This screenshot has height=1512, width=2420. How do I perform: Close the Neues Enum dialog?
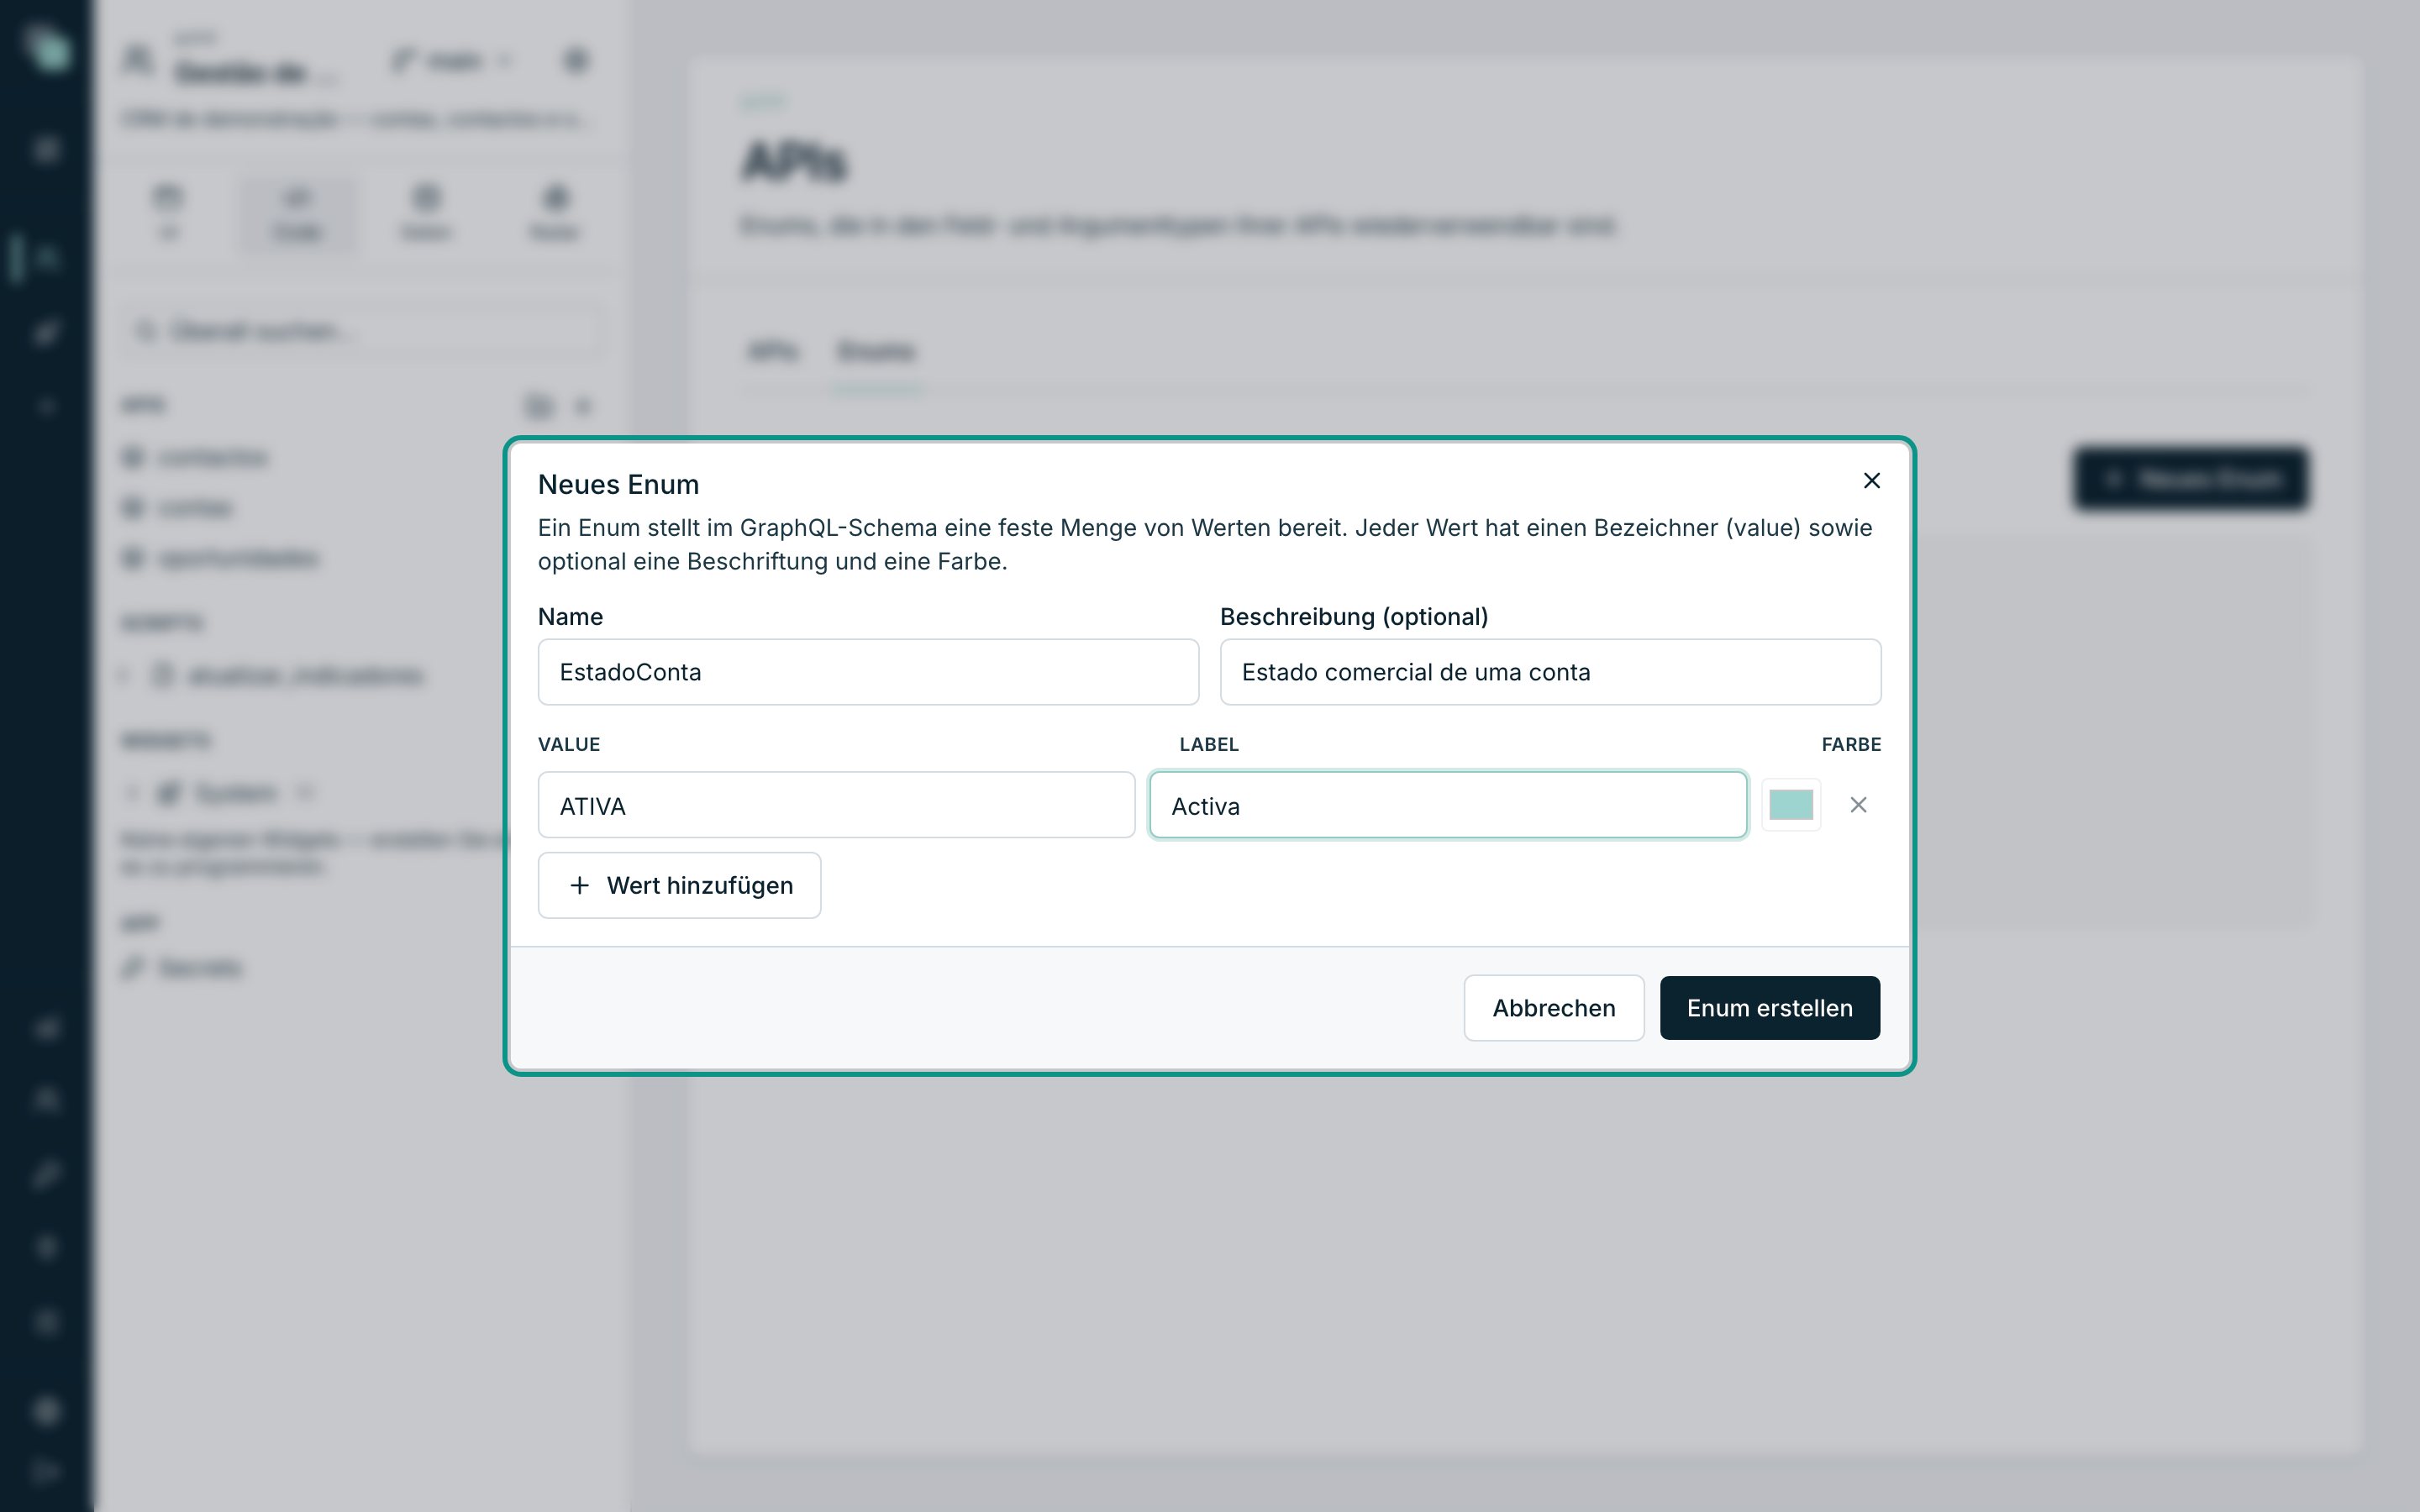pos(1871,481)
